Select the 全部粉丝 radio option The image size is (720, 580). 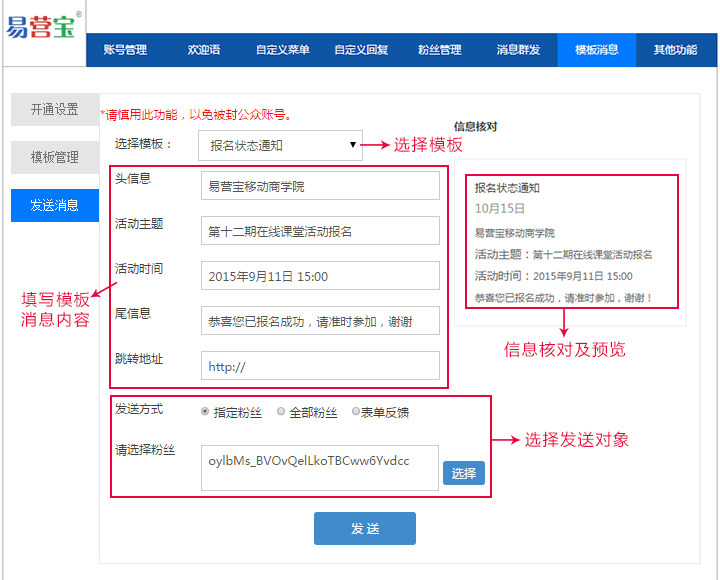281,412
